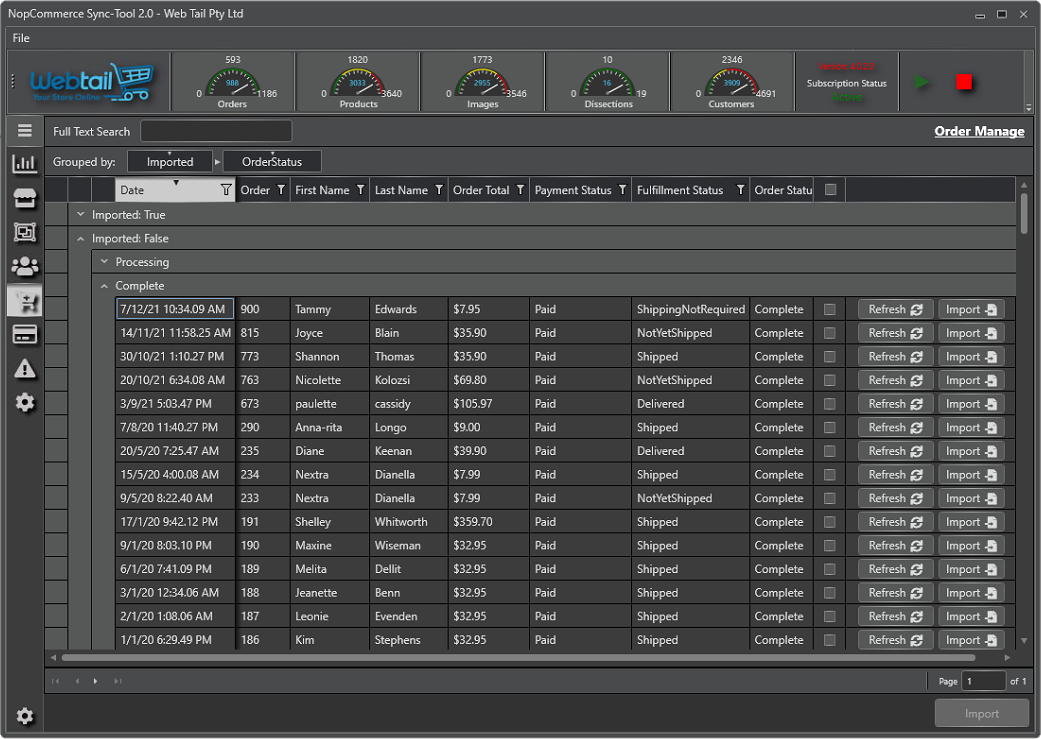The image size is (1041, 739).
Task: Expand the toolbar overflow arrow
Action: [x=1028, y=107]
